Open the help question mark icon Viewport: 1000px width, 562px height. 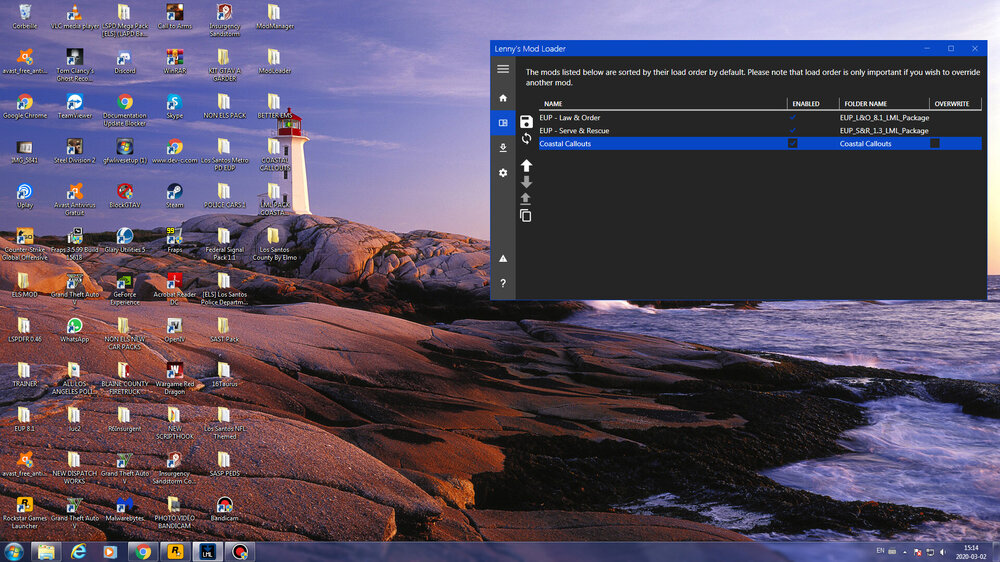(x=503, y=283)
